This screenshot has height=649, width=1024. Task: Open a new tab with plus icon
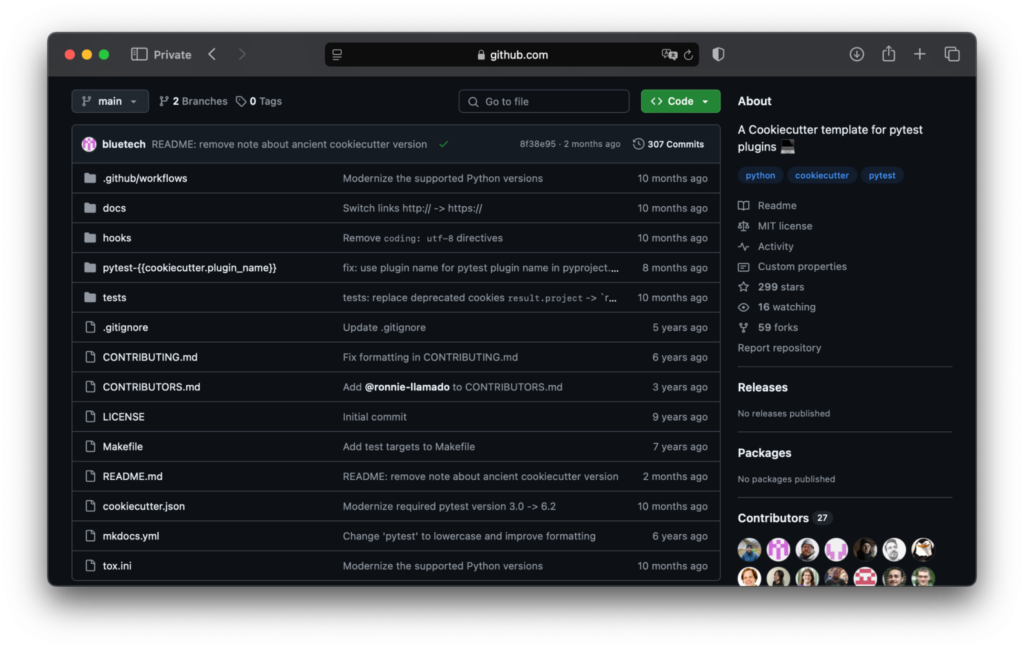pyautogui.click(x=920, y=55)
